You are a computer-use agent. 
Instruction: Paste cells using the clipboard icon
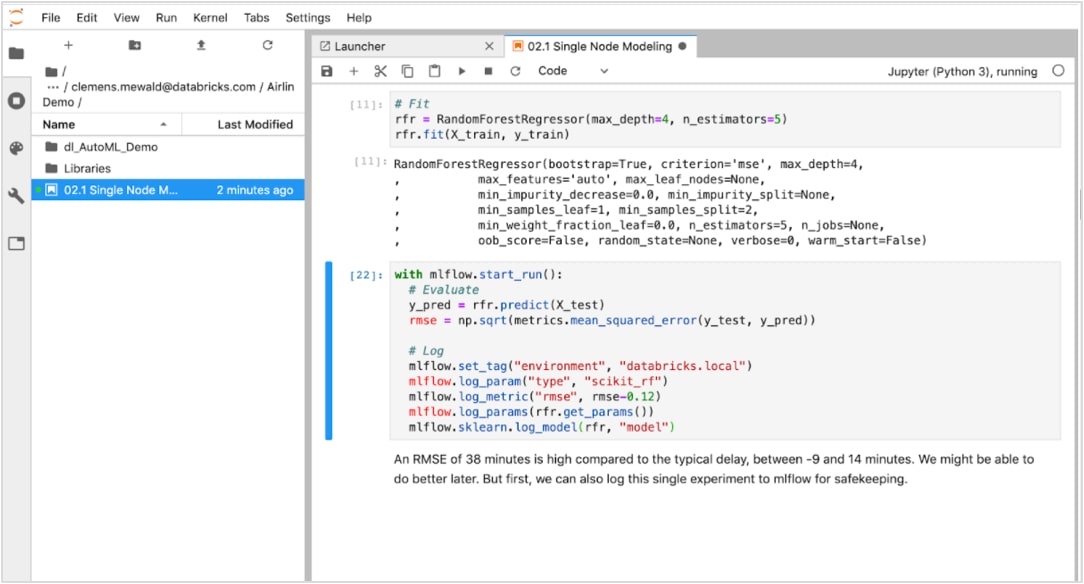coord(434,71)
